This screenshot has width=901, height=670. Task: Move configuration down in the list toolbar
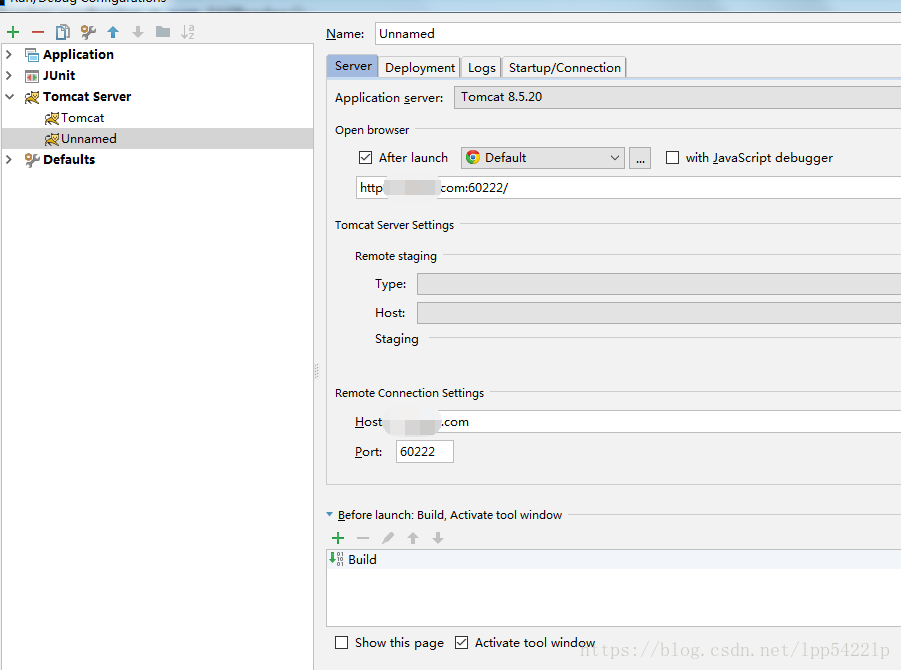[138, 32]
